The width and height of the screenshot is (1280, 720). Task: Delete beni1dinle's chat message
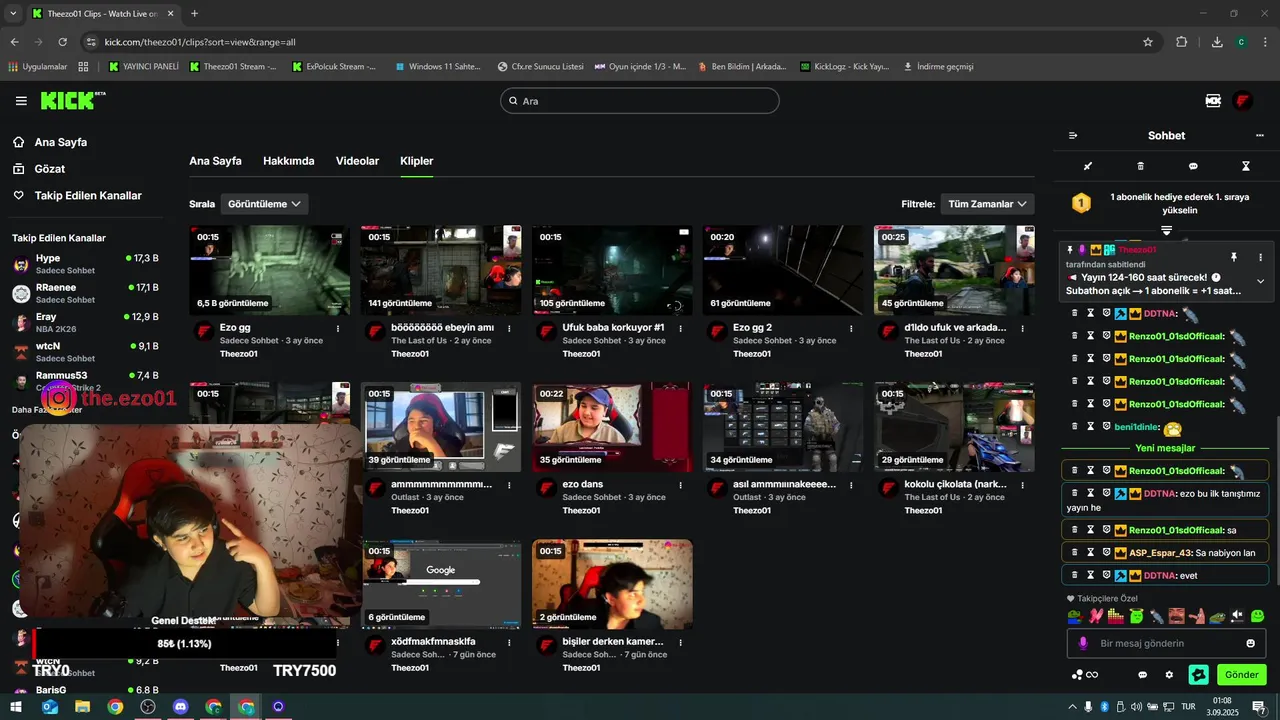[x=1075, y=426]
